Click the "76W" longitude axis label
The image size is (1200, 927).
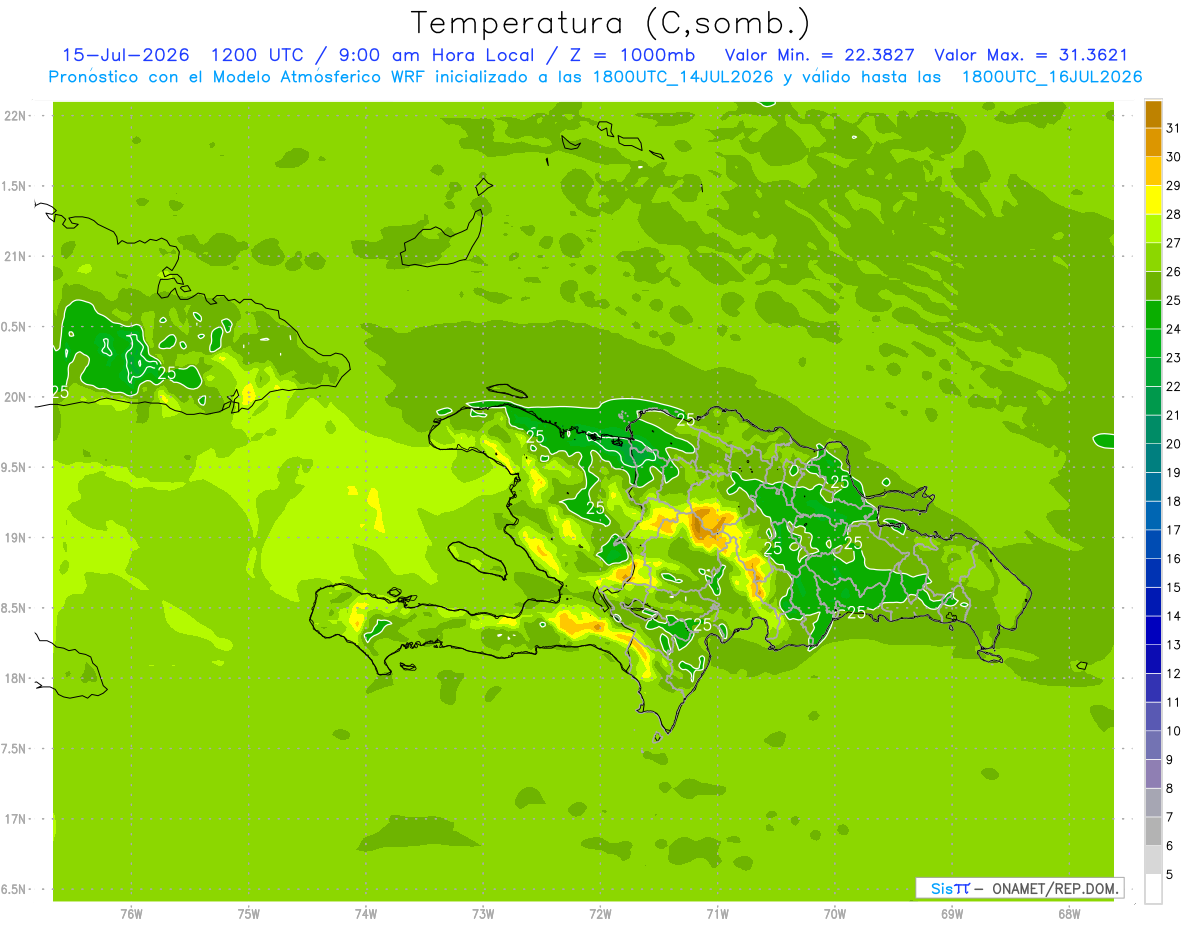(x=131, y=914)
